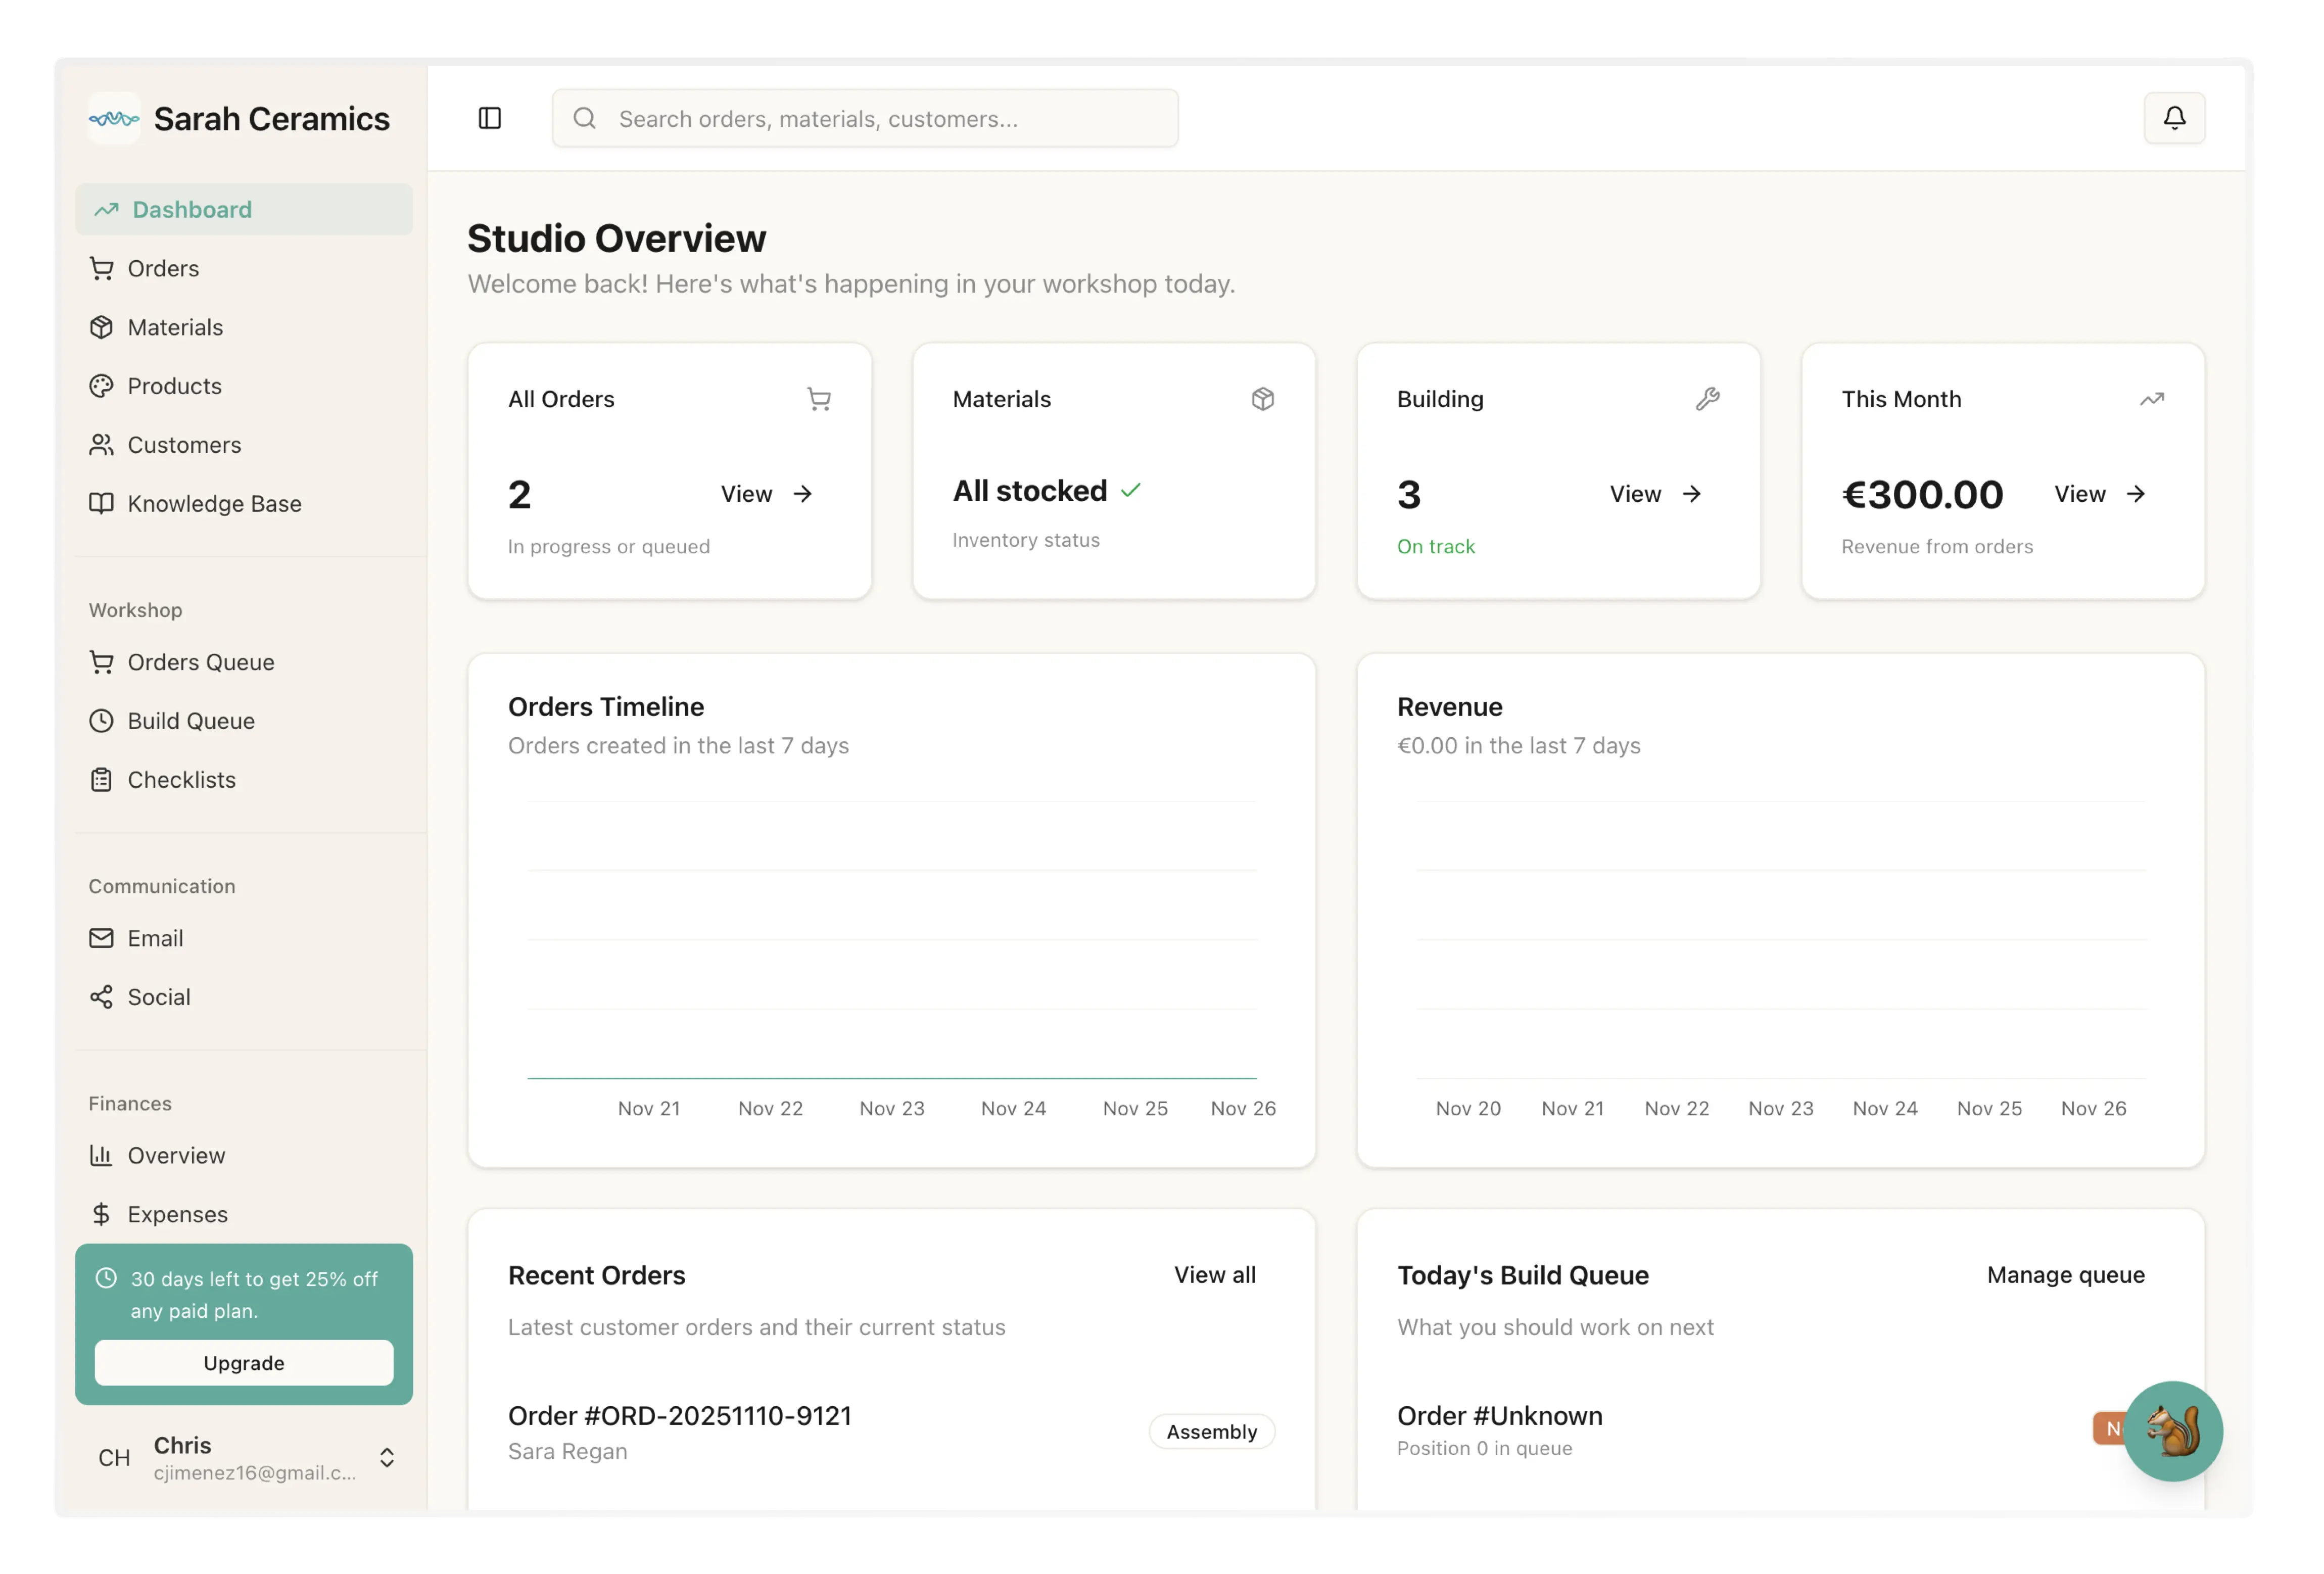Click the Upgrade button
This screenshot has width=2324, height=1574.
point(244,1362)
